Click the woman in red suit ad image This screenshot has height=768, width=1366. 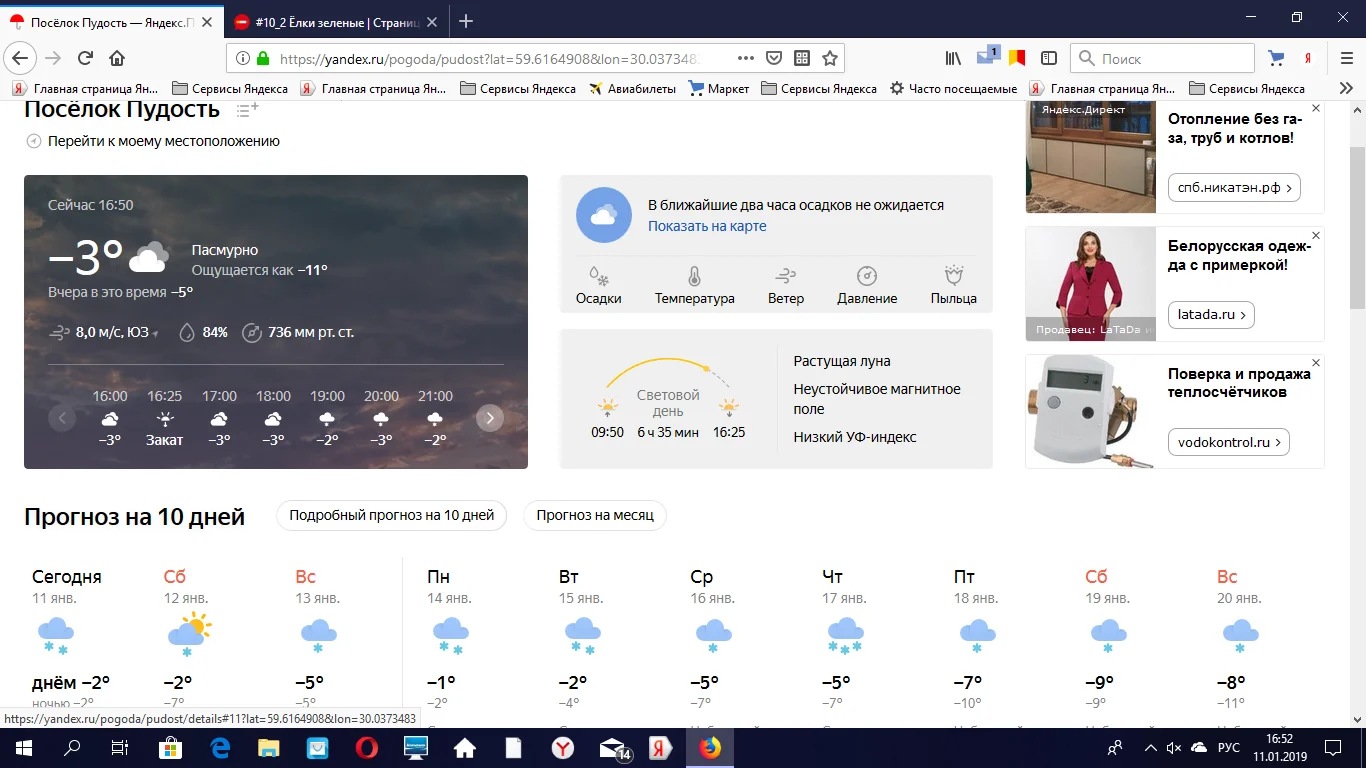coord(1090,284)
